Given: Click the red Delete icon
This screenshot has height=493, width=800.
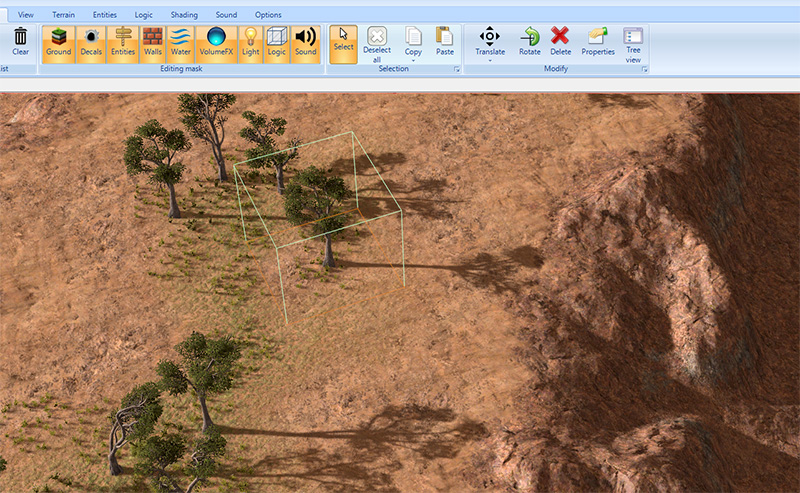Looking at the screenshot, I should pyautogui.click(x=560, y=36).
